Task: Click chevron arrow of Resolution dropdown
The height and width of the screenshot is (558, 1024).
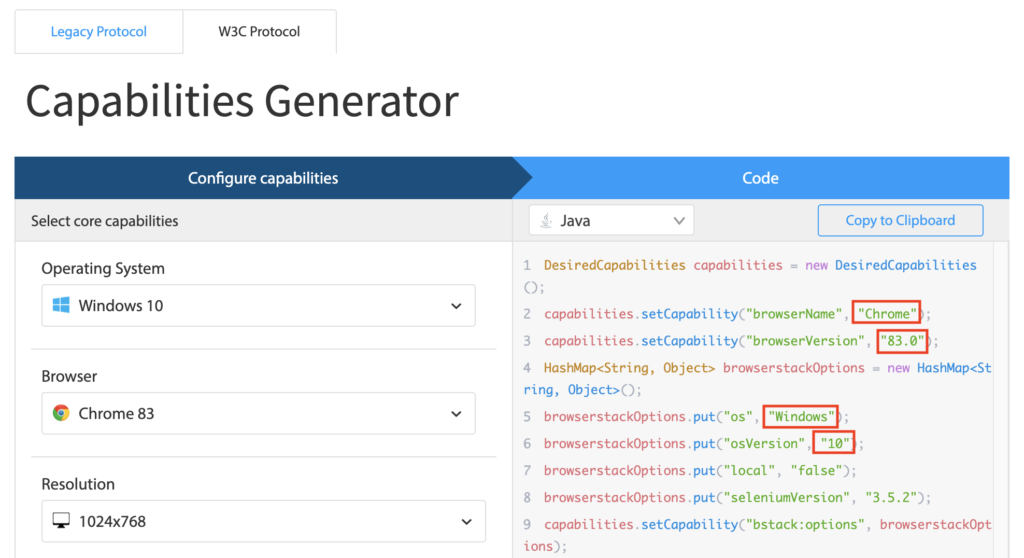Action: pos(466,521)
